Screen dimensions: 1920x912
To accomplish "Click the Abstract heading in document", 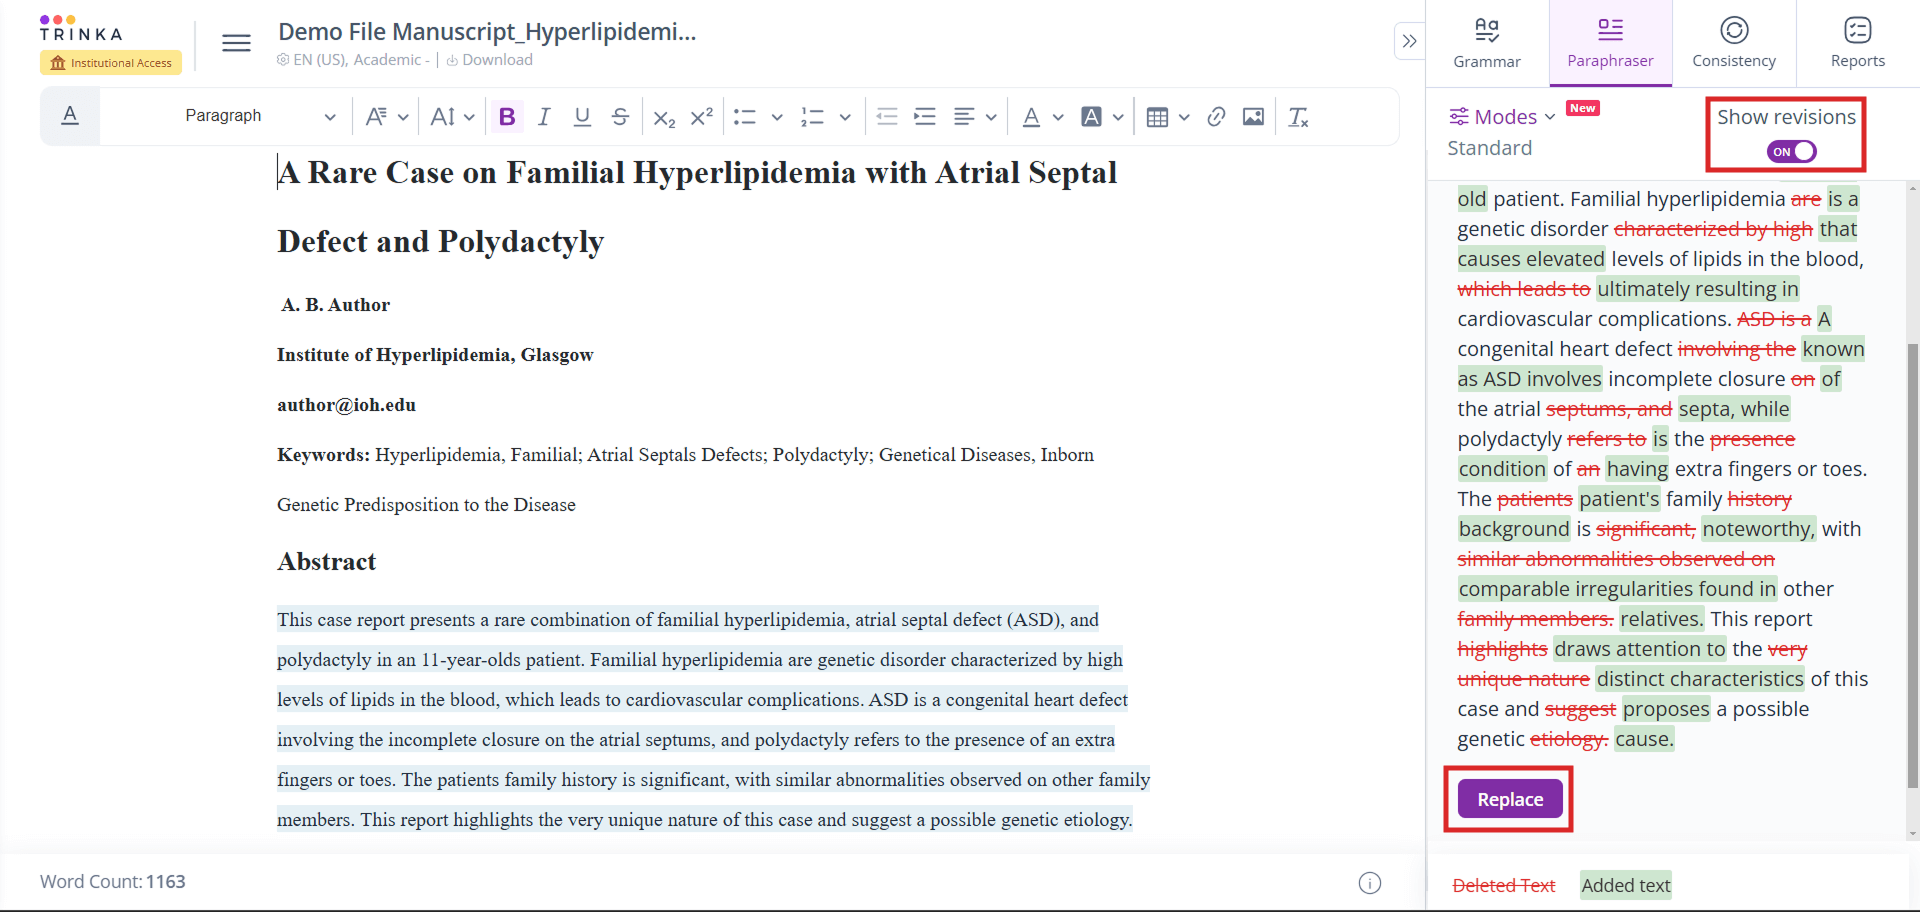I will coord(327,562).
